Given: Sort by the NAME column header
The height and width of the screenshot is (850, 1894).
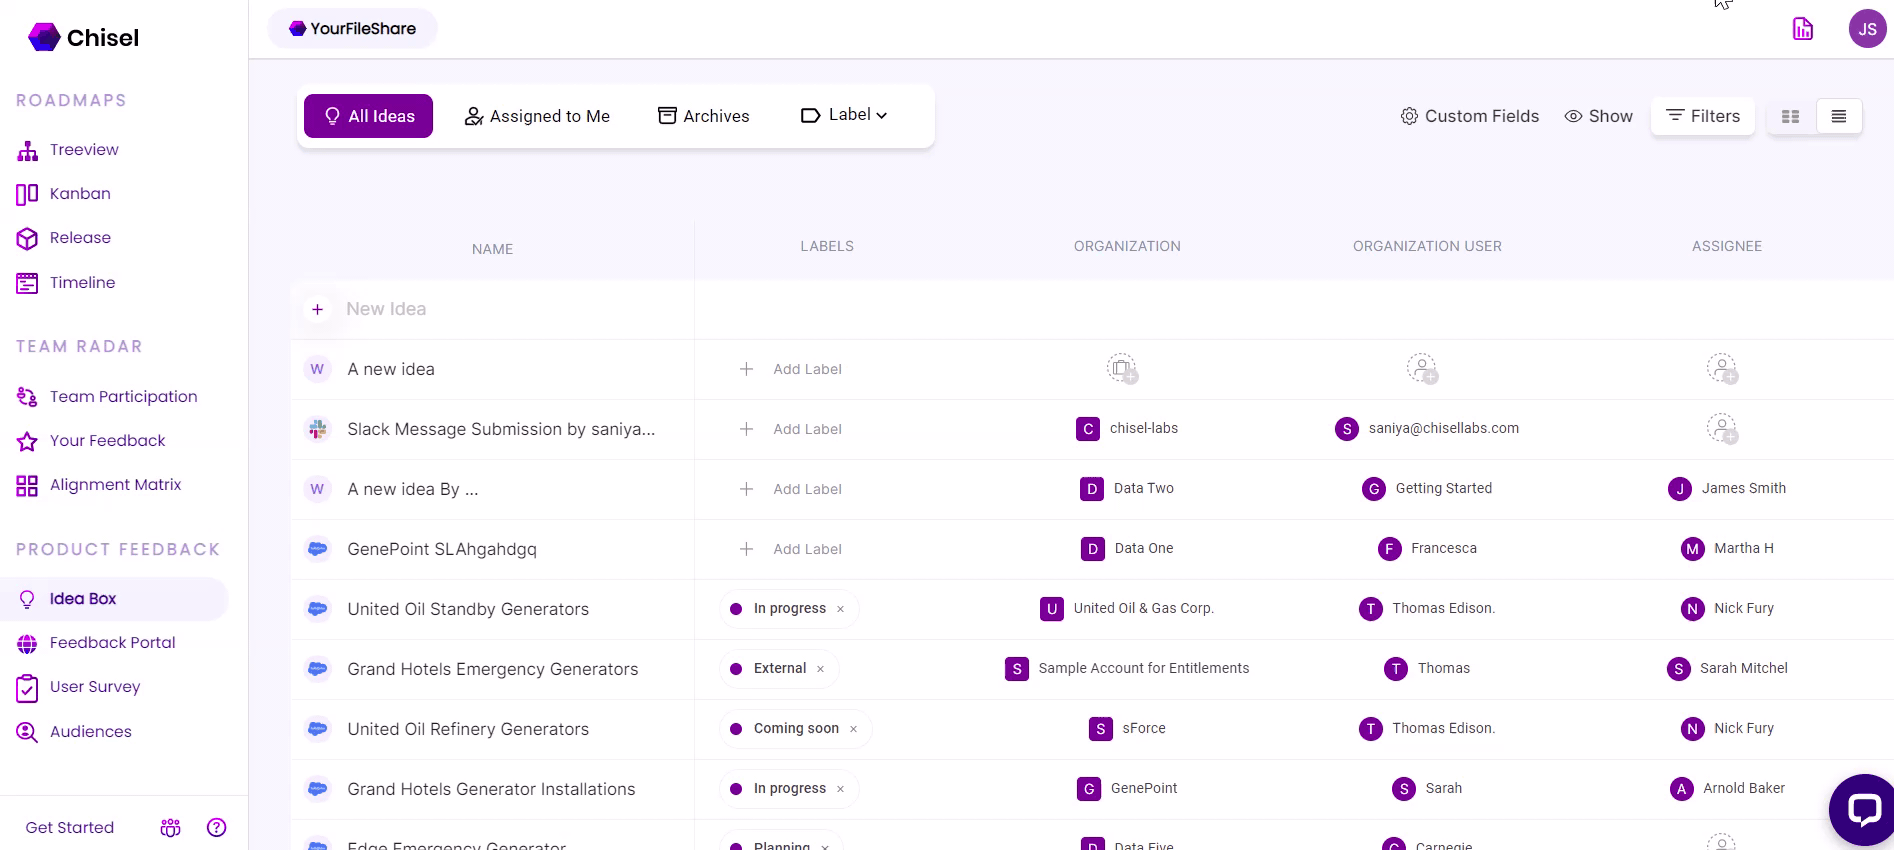Looking at the screenshot, I should click(492, 250).
